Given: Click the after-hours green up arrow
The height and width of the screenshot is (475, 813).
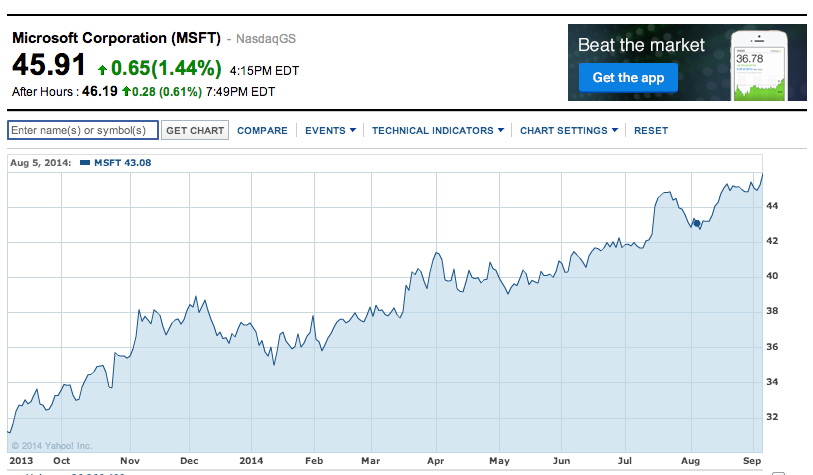Looking at the screenshot, I should click(x=127, y=92).
